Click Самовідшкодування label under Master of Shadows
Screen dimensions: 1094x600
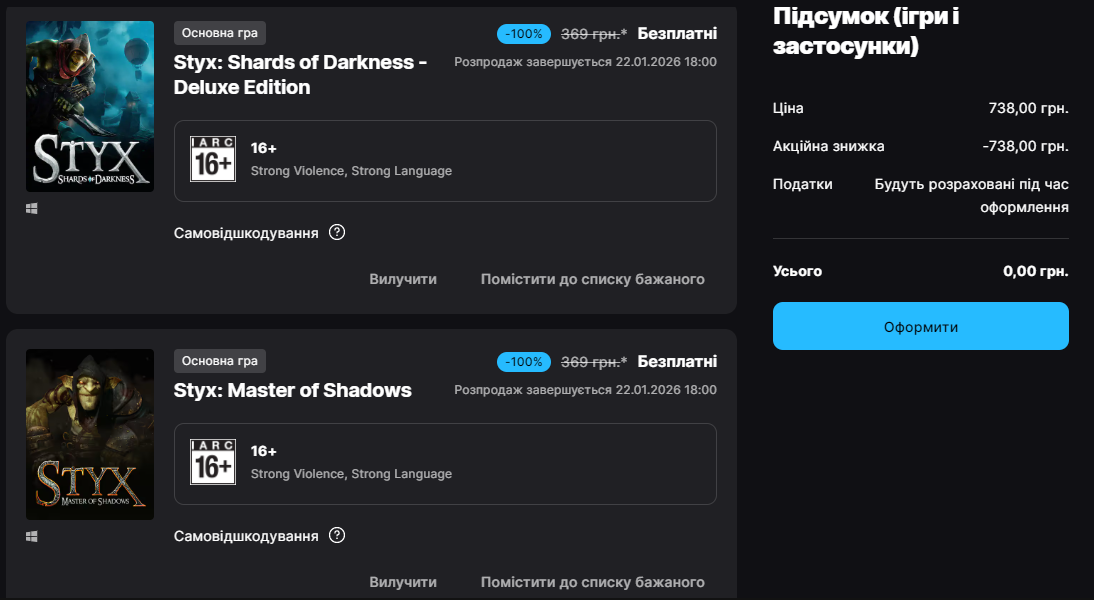(246, 536)
